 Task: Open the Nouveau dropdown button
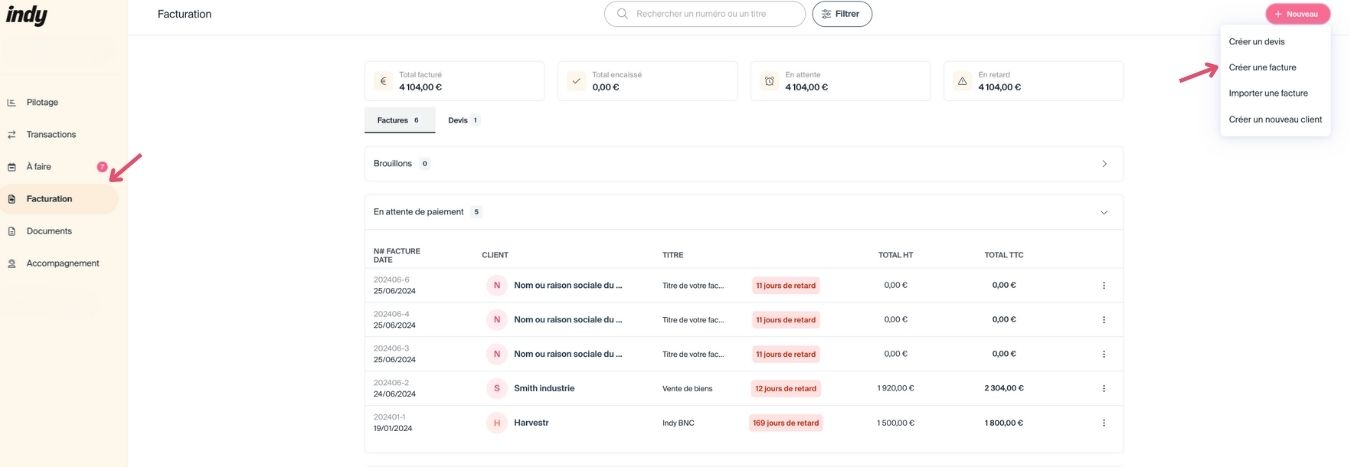[1297, 14]
